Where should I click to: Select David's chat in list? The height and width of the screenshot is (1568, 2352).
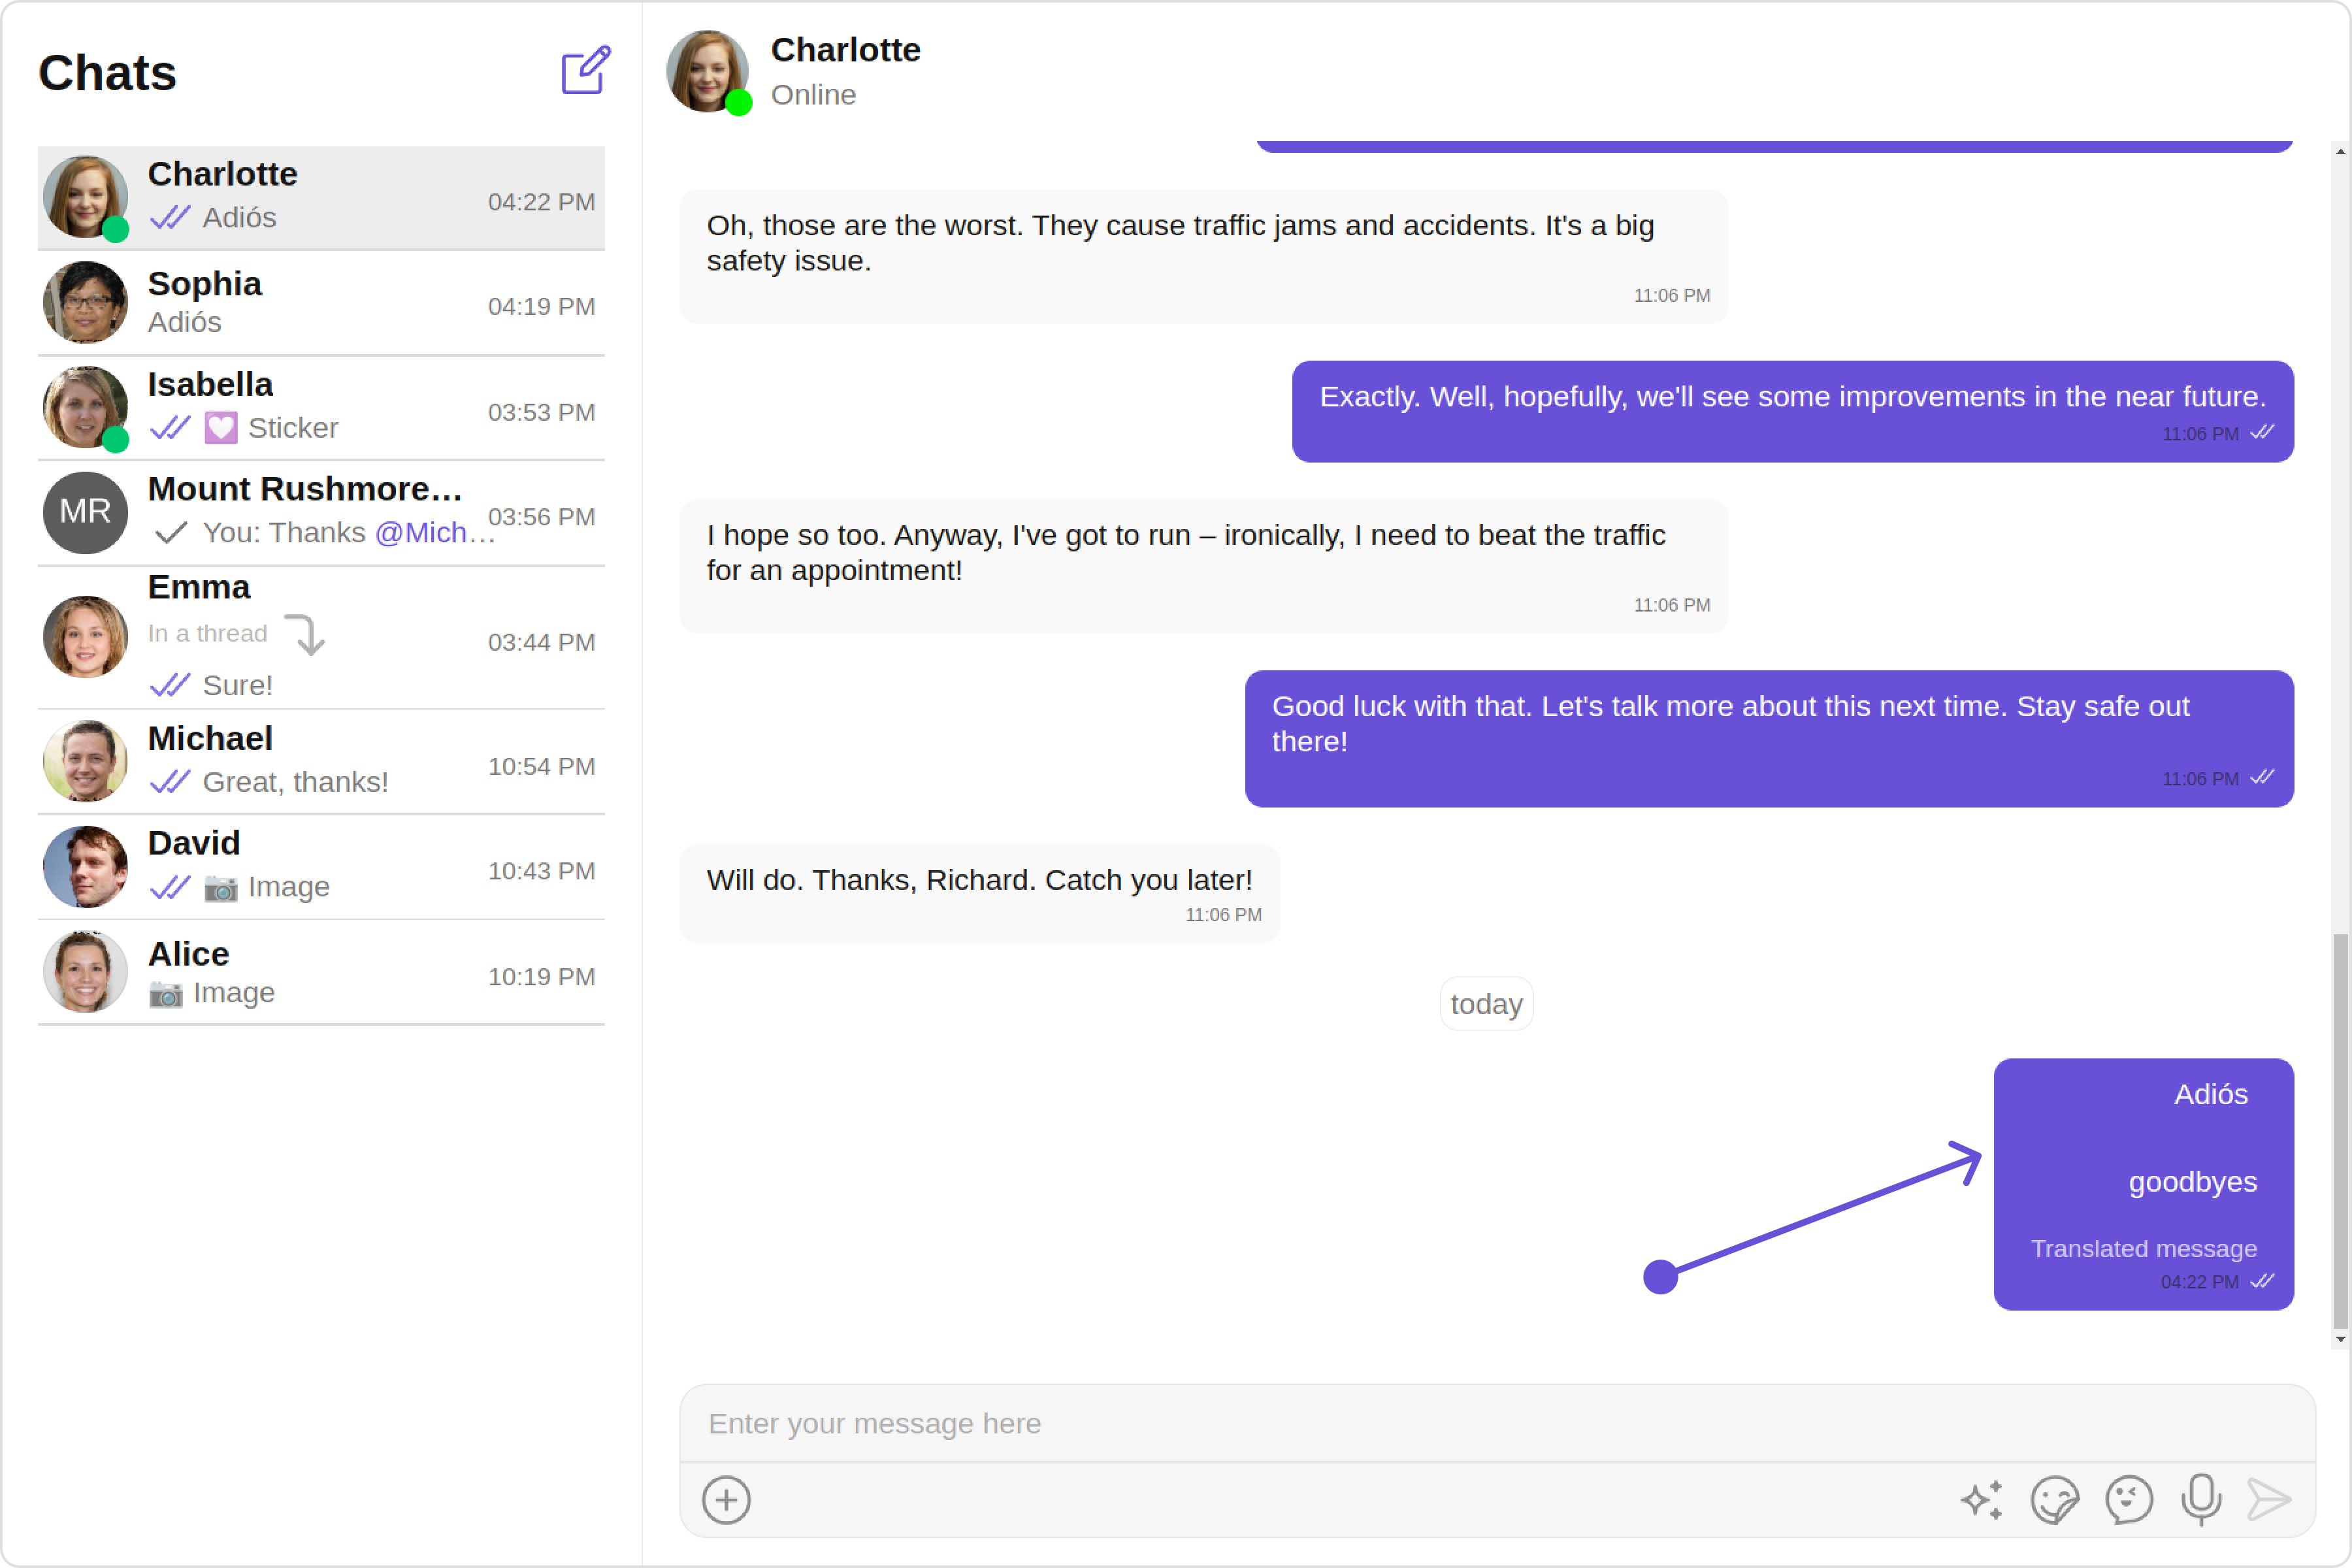click(x=320, y=866)
